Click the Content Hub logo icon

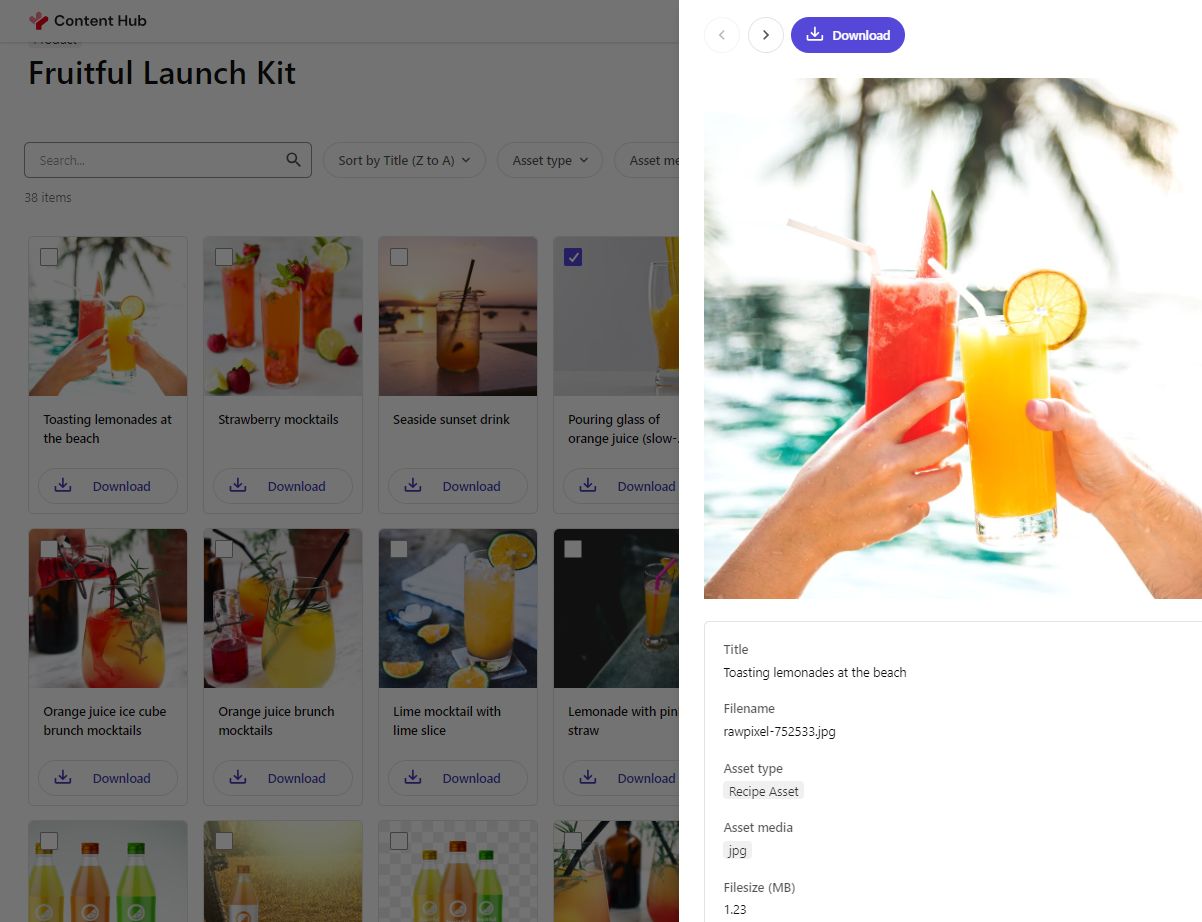click(38, 20)
